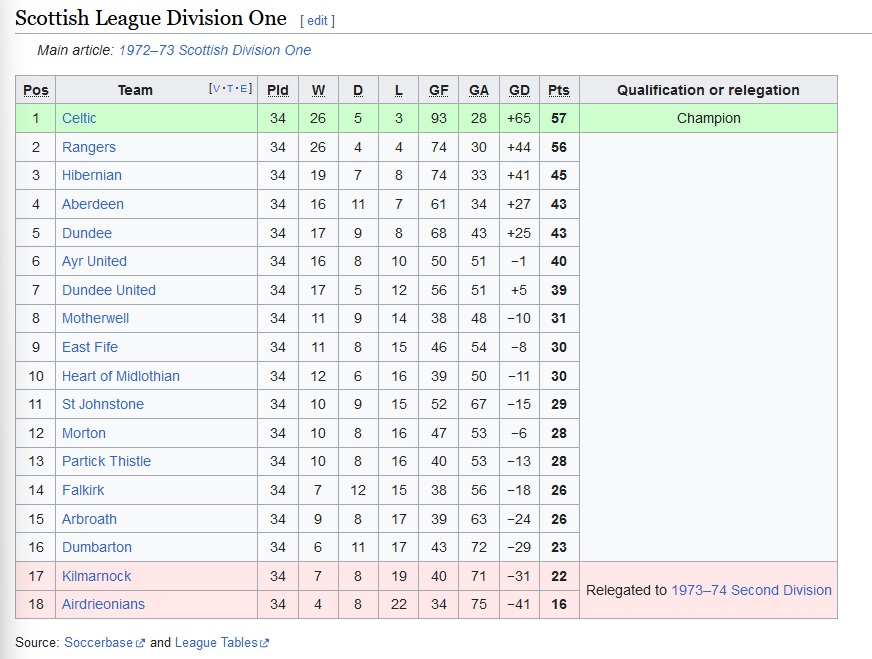This screenshot has width=872, height=659.
Task: Click the Pts column header
Action: click(558, 90)
